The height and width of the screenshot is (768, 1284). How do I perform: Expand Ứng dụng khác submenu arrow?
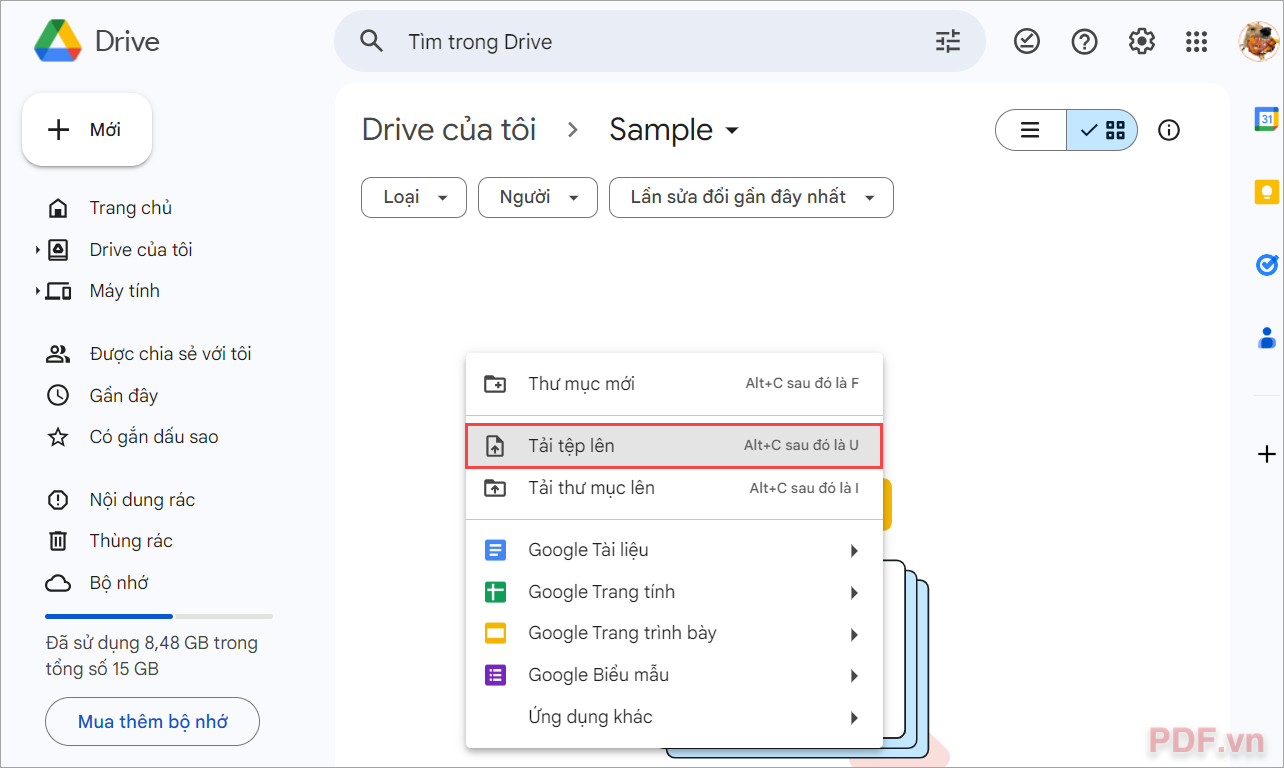coord(854,718)
